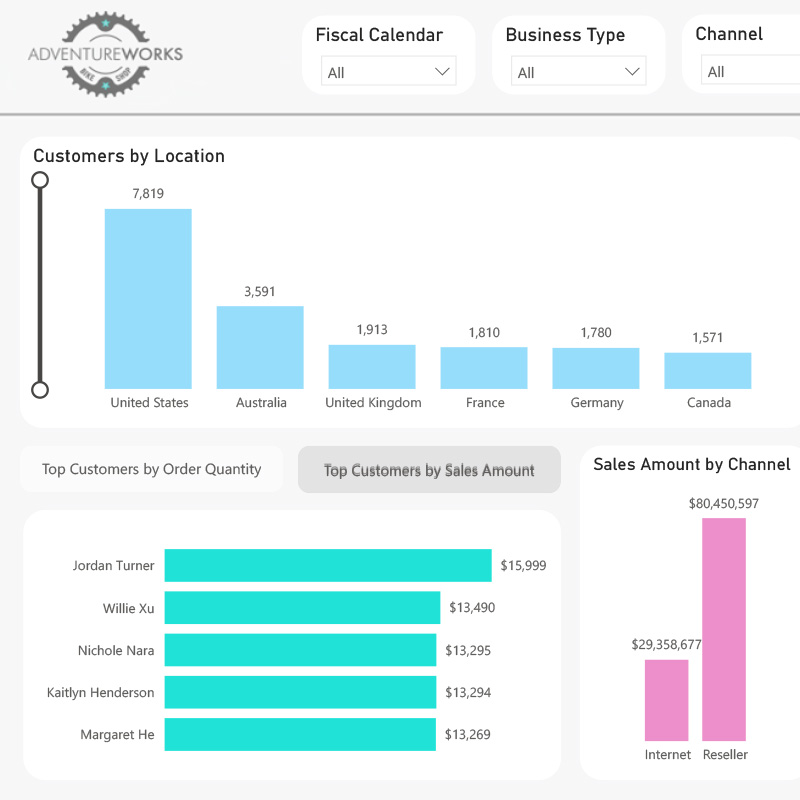The width and height of the screenshot is (800, 800).
Task: Select the Reseller channel bar
Action: (x=724, y=628)
